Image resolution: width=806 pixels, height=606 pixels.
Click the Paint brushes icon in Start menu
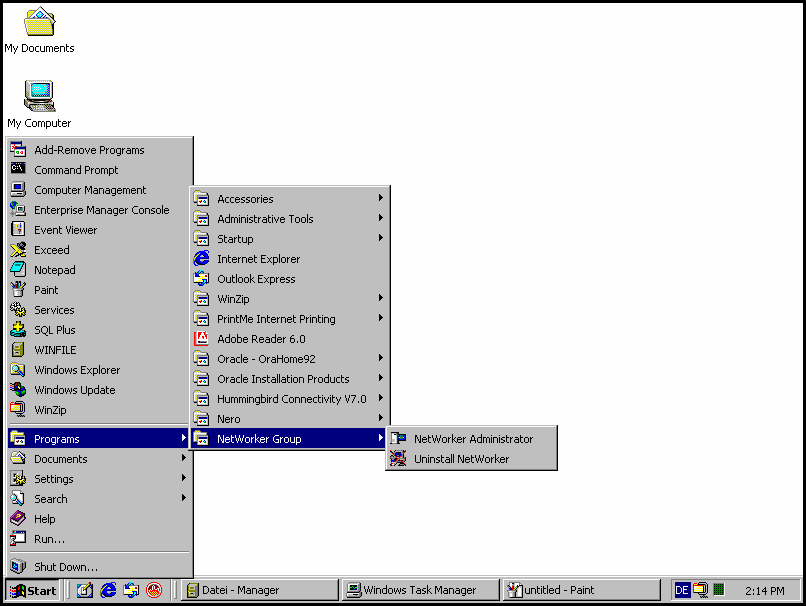coord(18,289)
